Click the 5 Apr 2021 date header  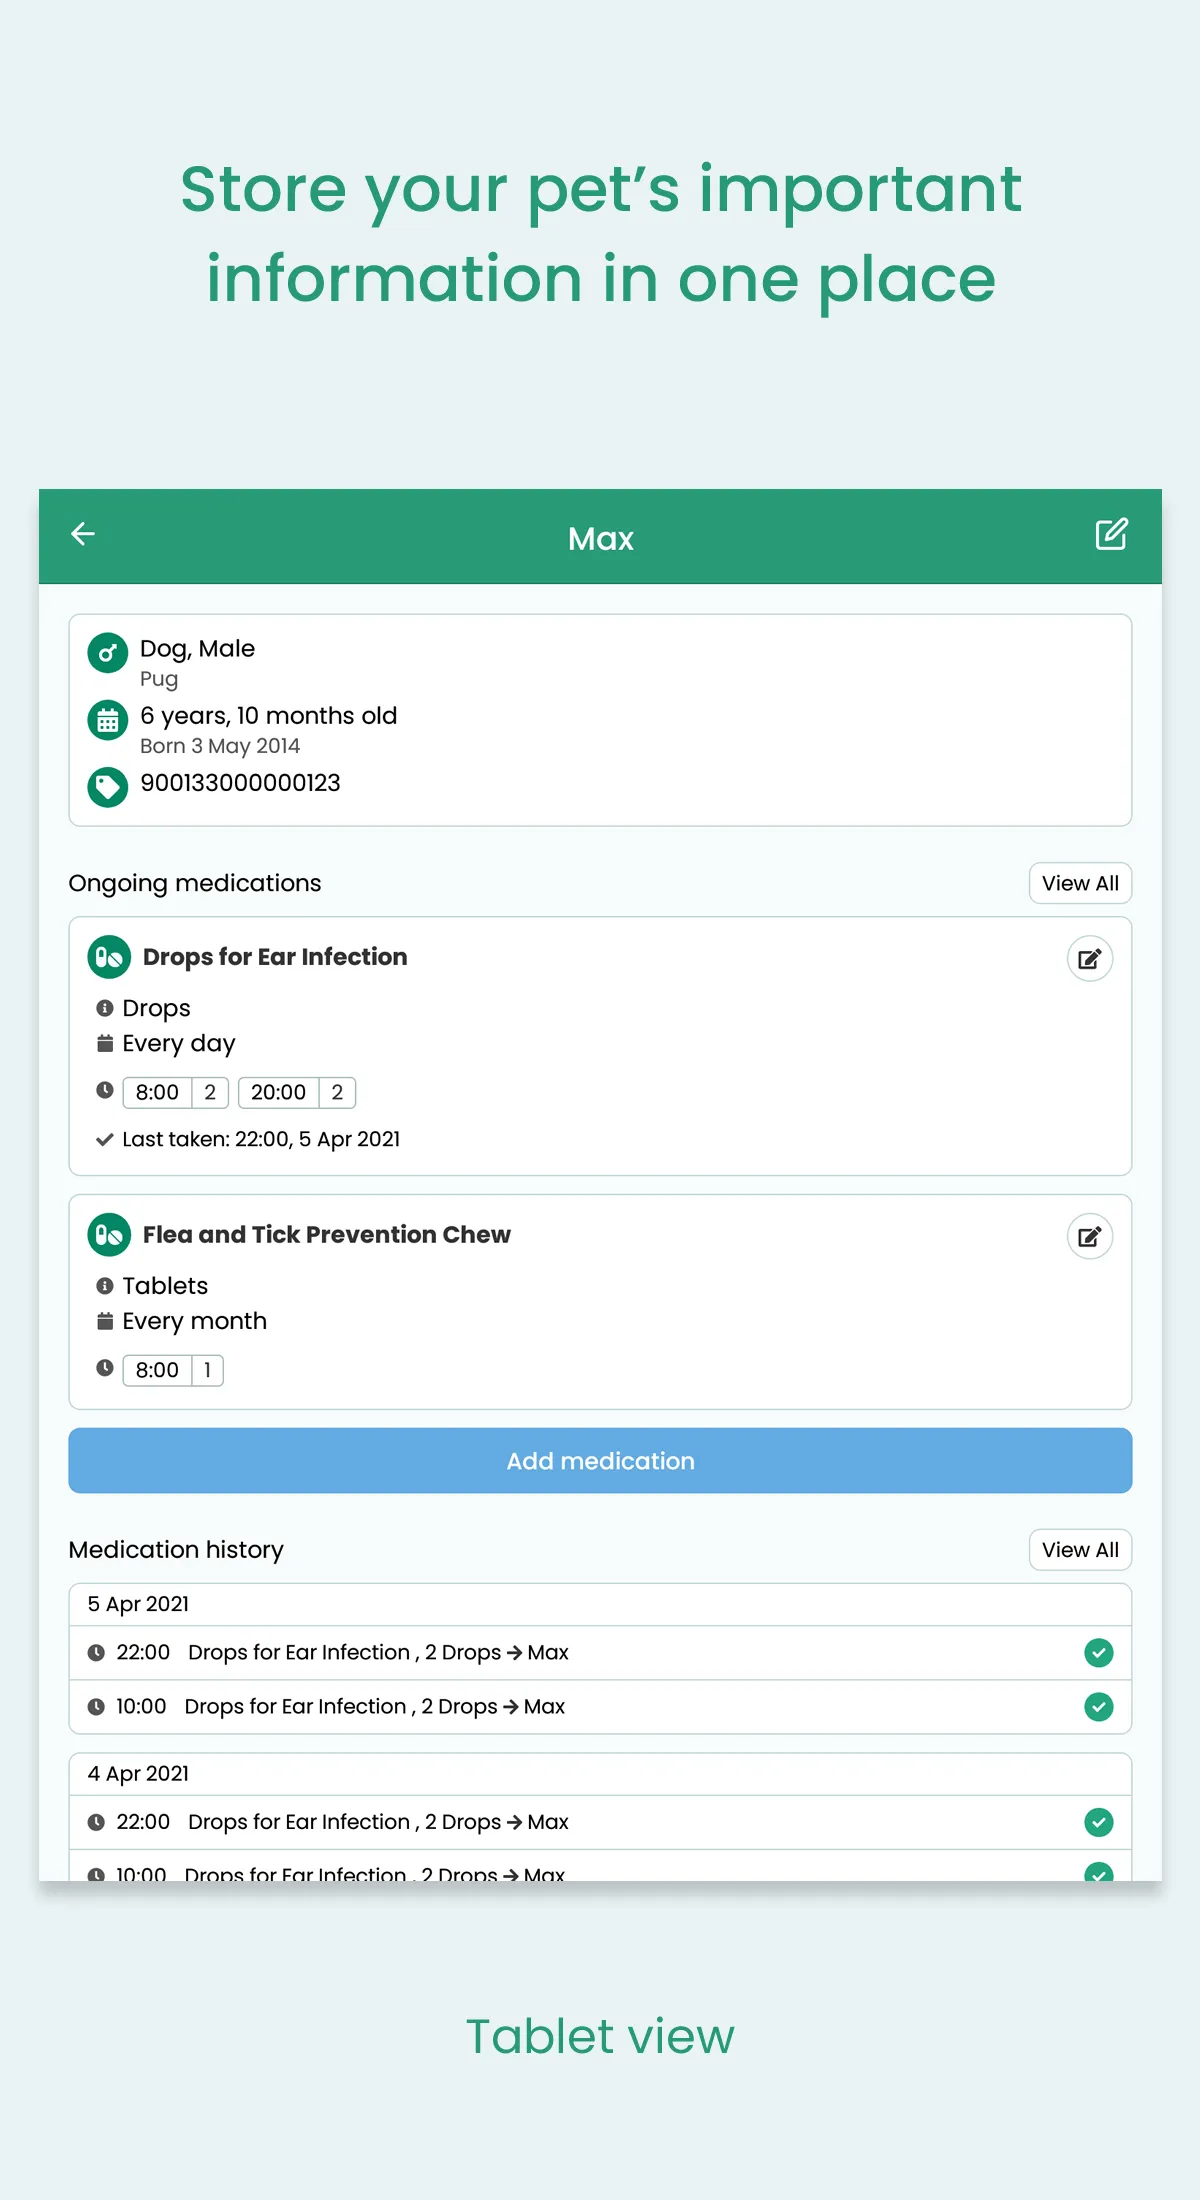click(138, 1604)
